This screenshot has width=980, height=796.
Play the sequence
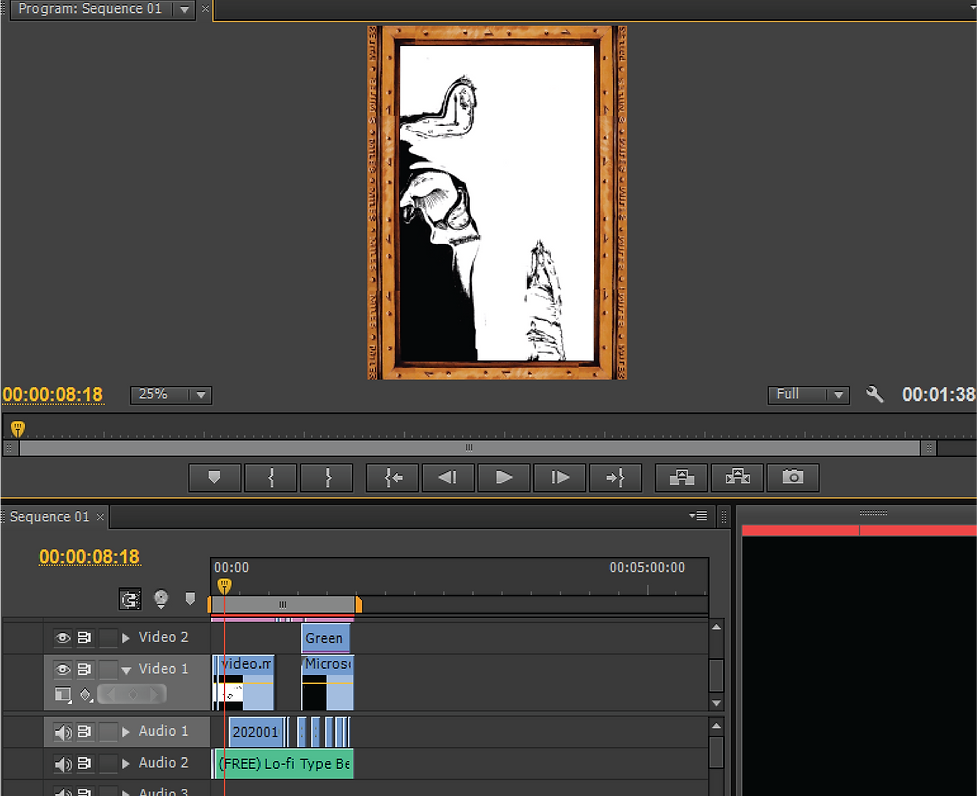click(504, 477)
